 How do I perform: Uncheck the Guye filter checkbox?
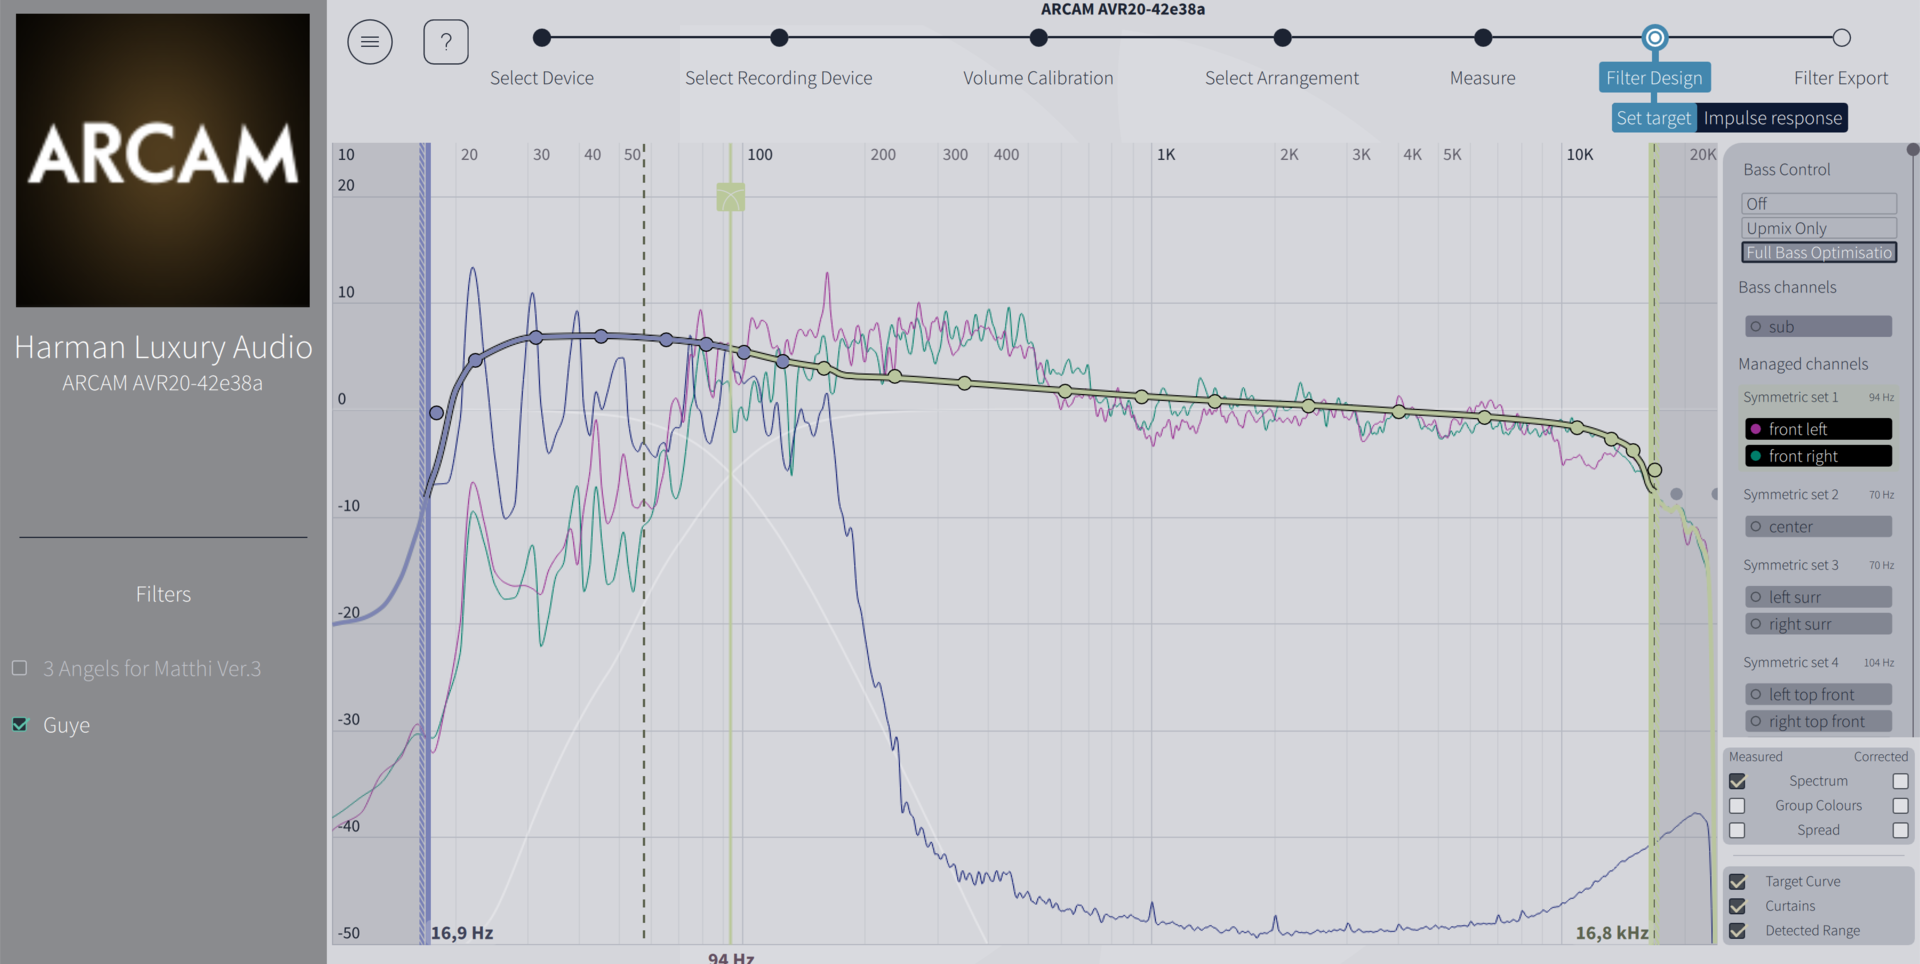pos(20,724)
